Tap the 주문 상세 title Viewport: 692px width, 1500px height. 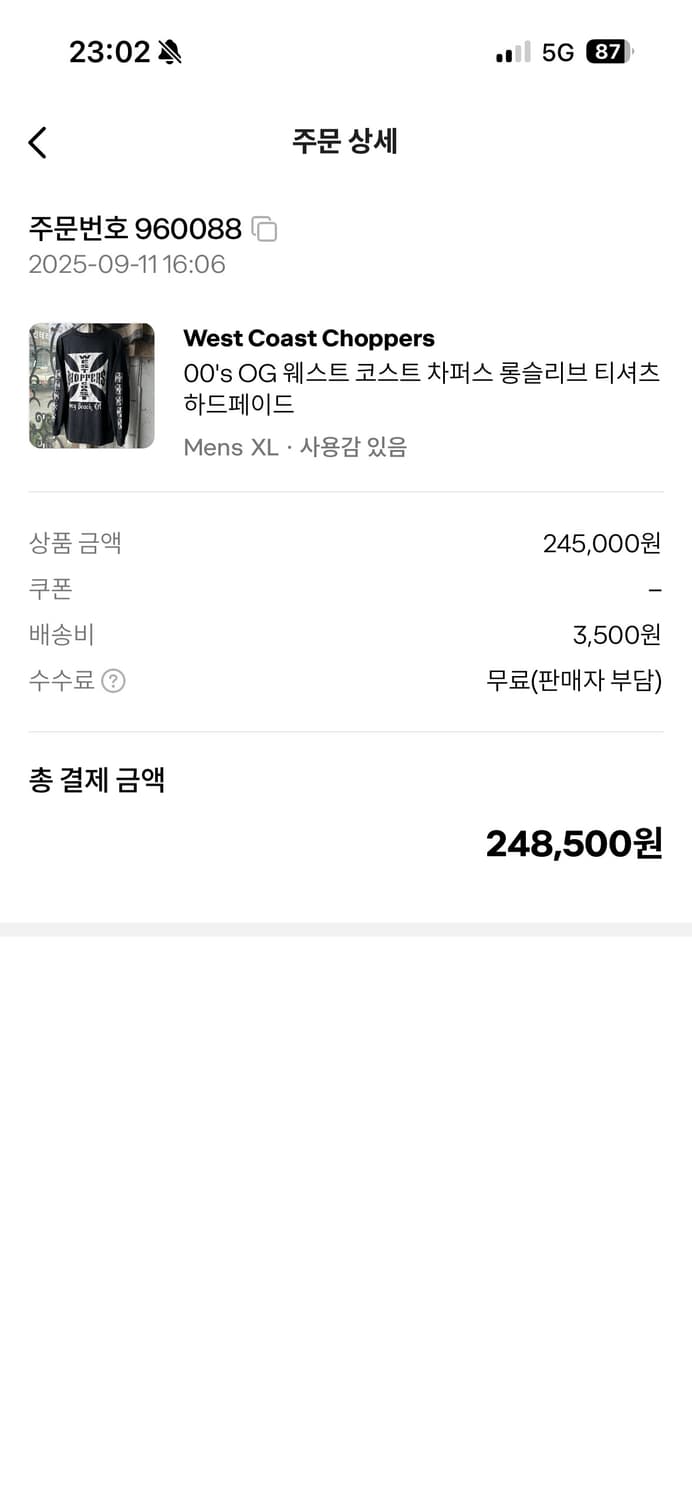[x=346, y=142]
